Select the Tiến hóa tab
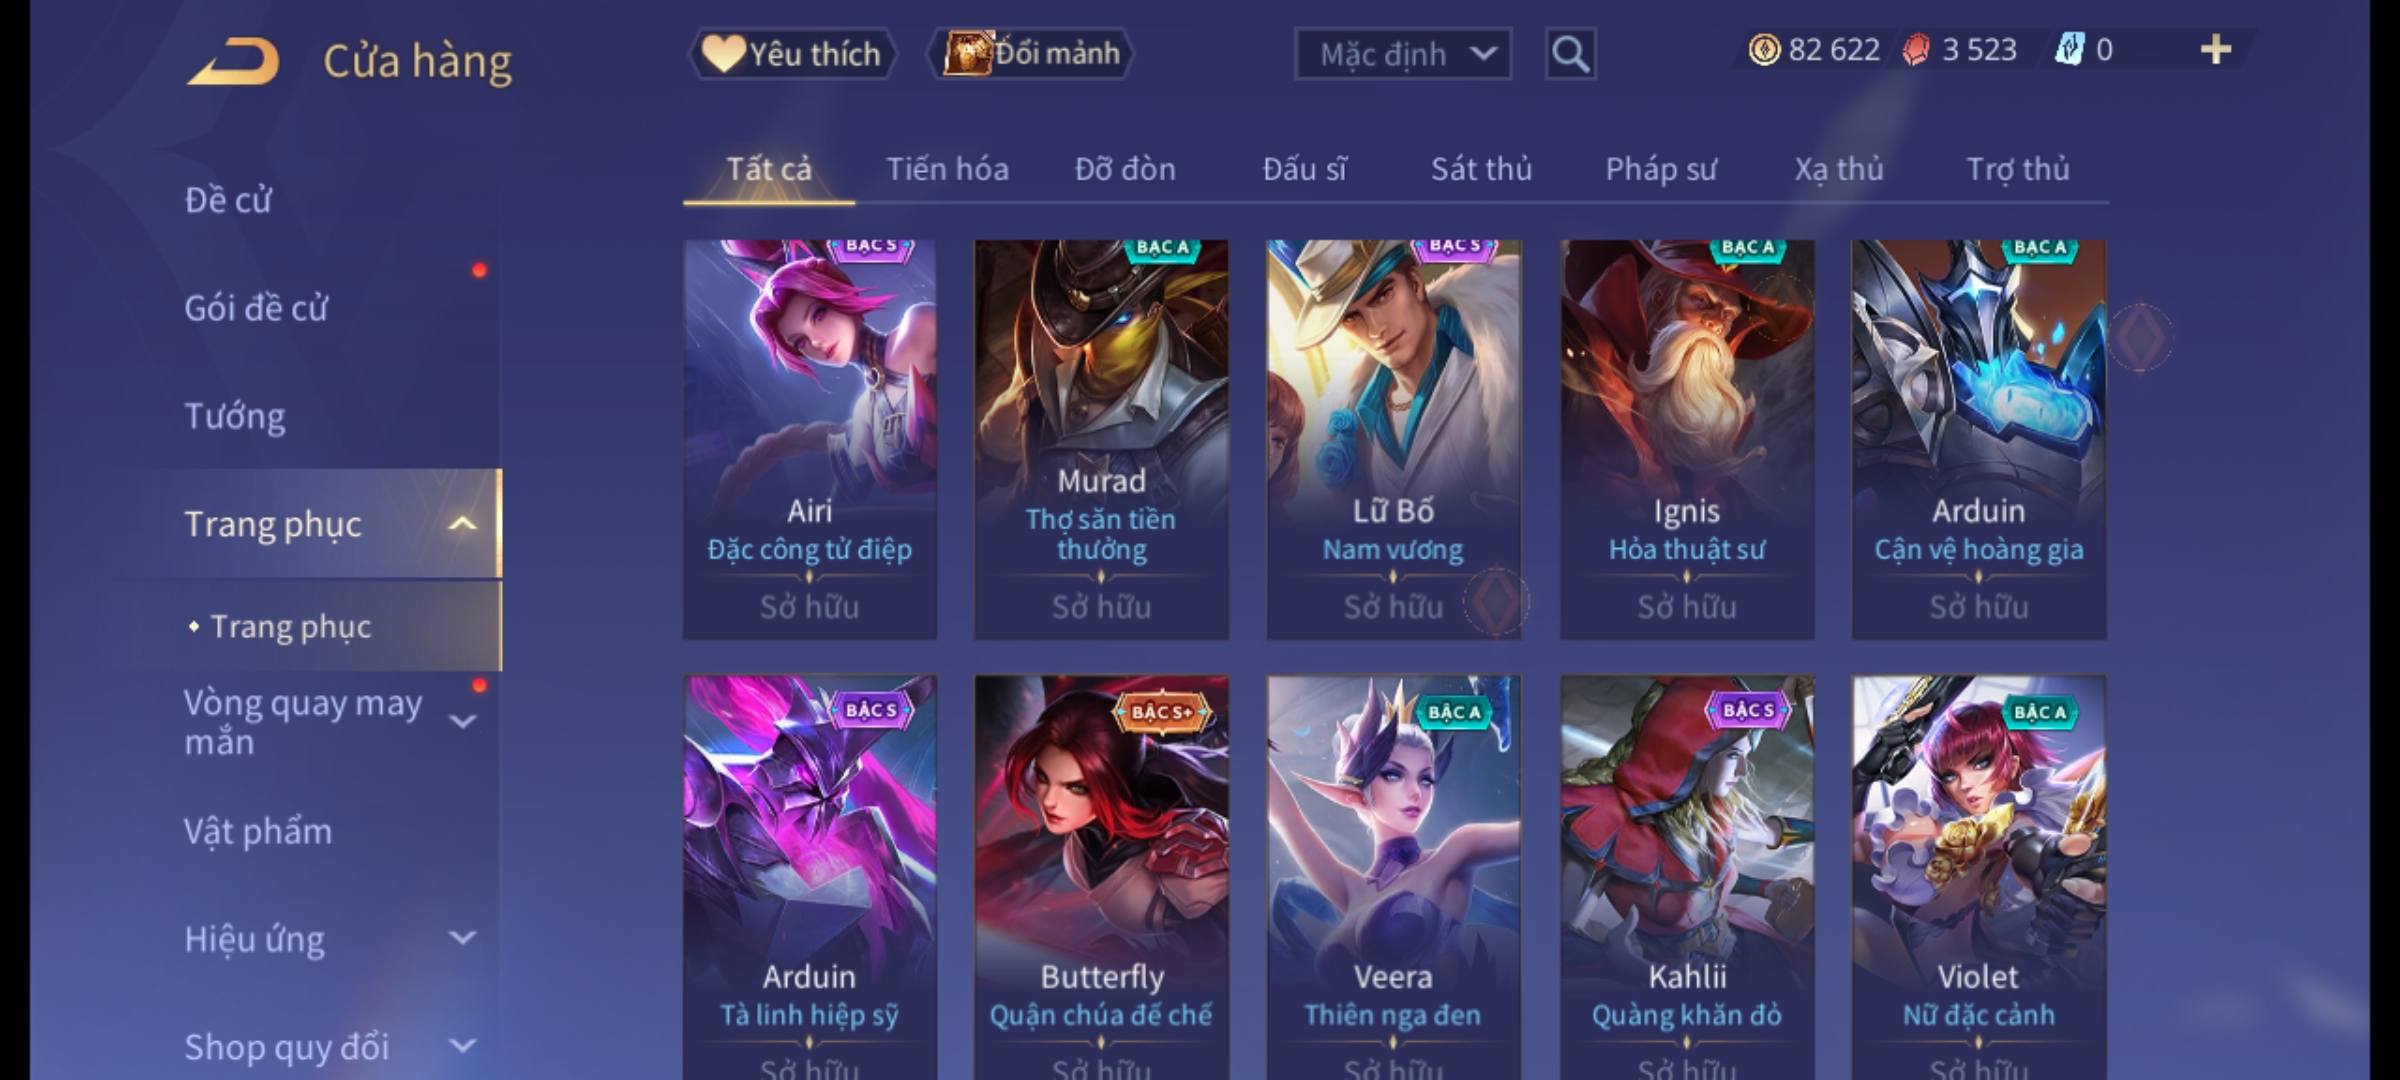 pos(947,169)
